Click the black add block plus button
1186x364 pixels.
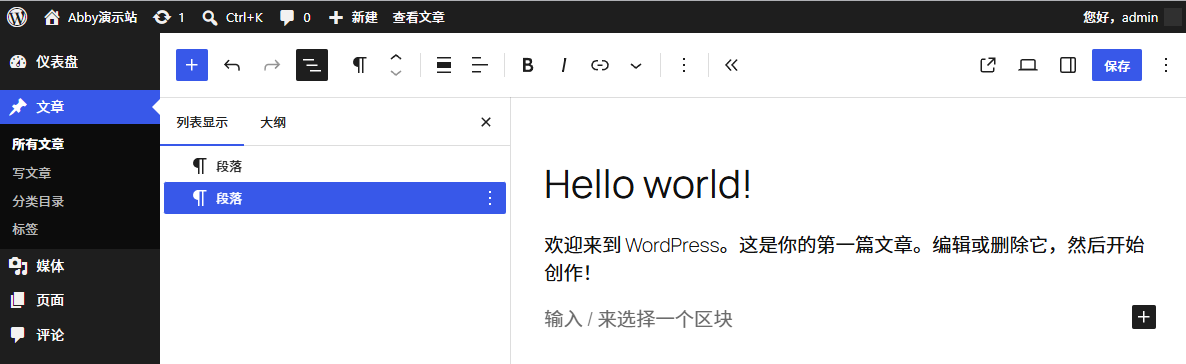click(x=1144, y=317)
